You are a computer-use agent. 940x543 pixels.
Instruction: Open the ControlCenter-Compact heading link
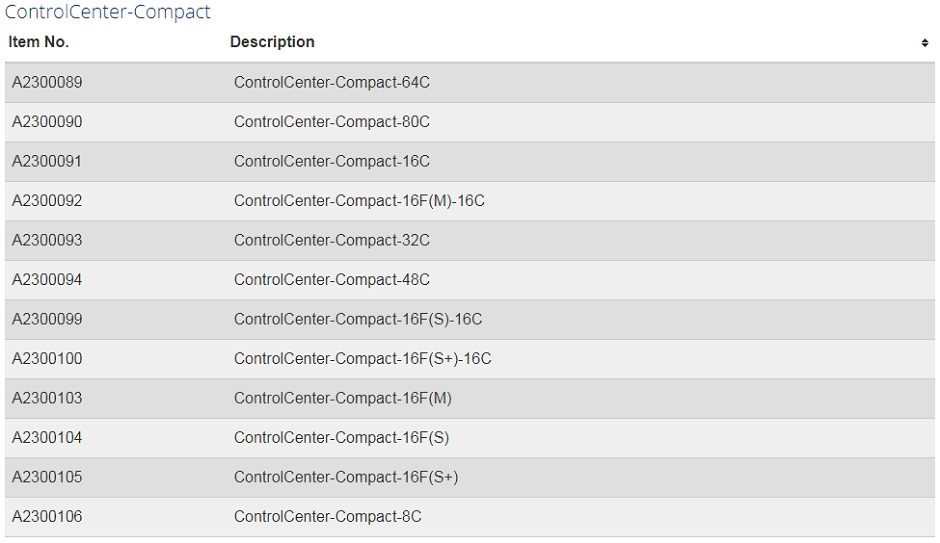(108, 12)
